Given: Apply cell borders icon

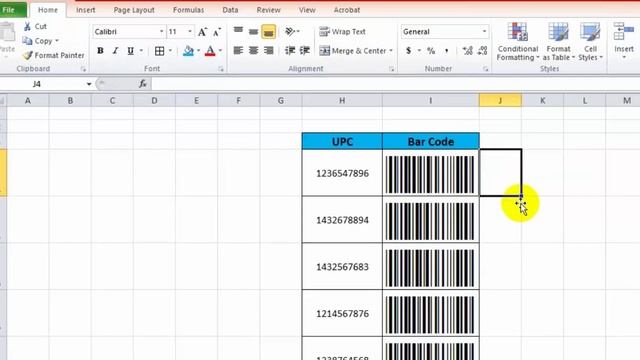Looking at the screenshot, I should coord(160,51).
